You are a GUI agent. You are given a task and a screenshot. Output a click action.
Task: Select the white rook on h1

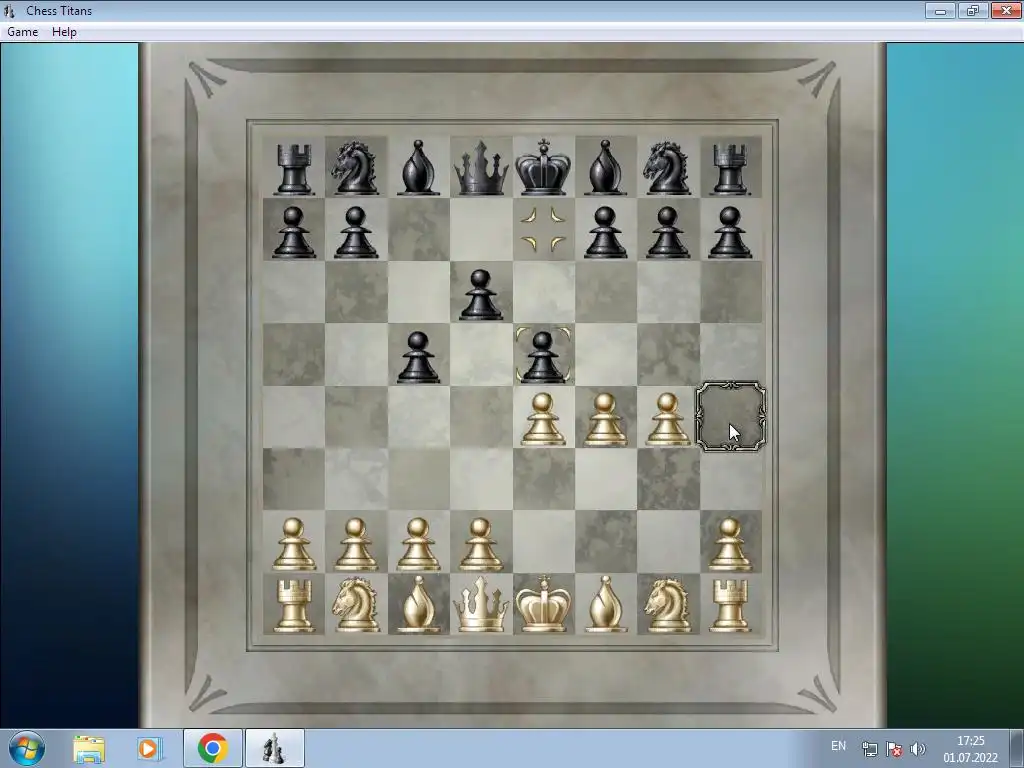coord(730,606)
